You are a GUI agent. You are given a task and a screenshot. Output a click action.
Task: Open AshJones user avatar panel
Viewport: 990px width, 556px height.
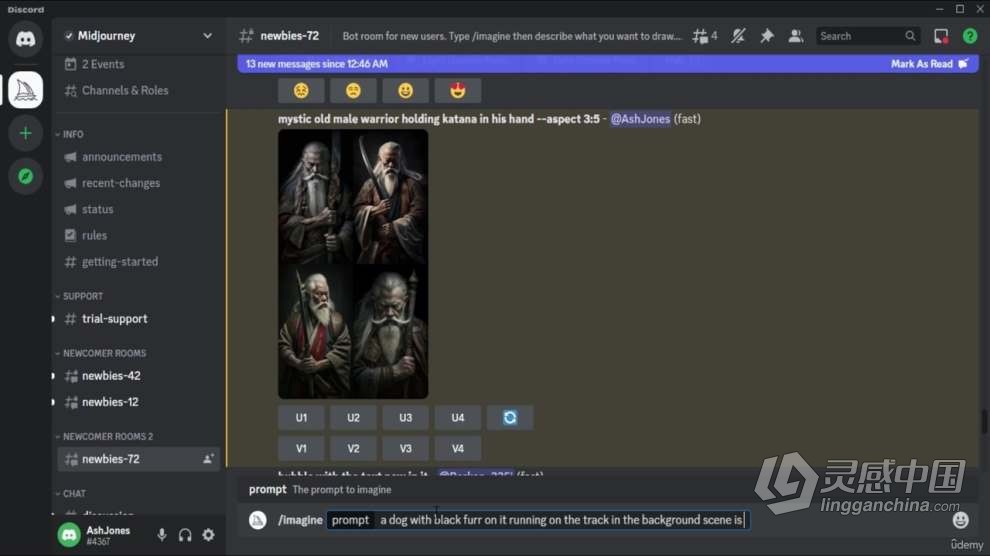point(69,535)
